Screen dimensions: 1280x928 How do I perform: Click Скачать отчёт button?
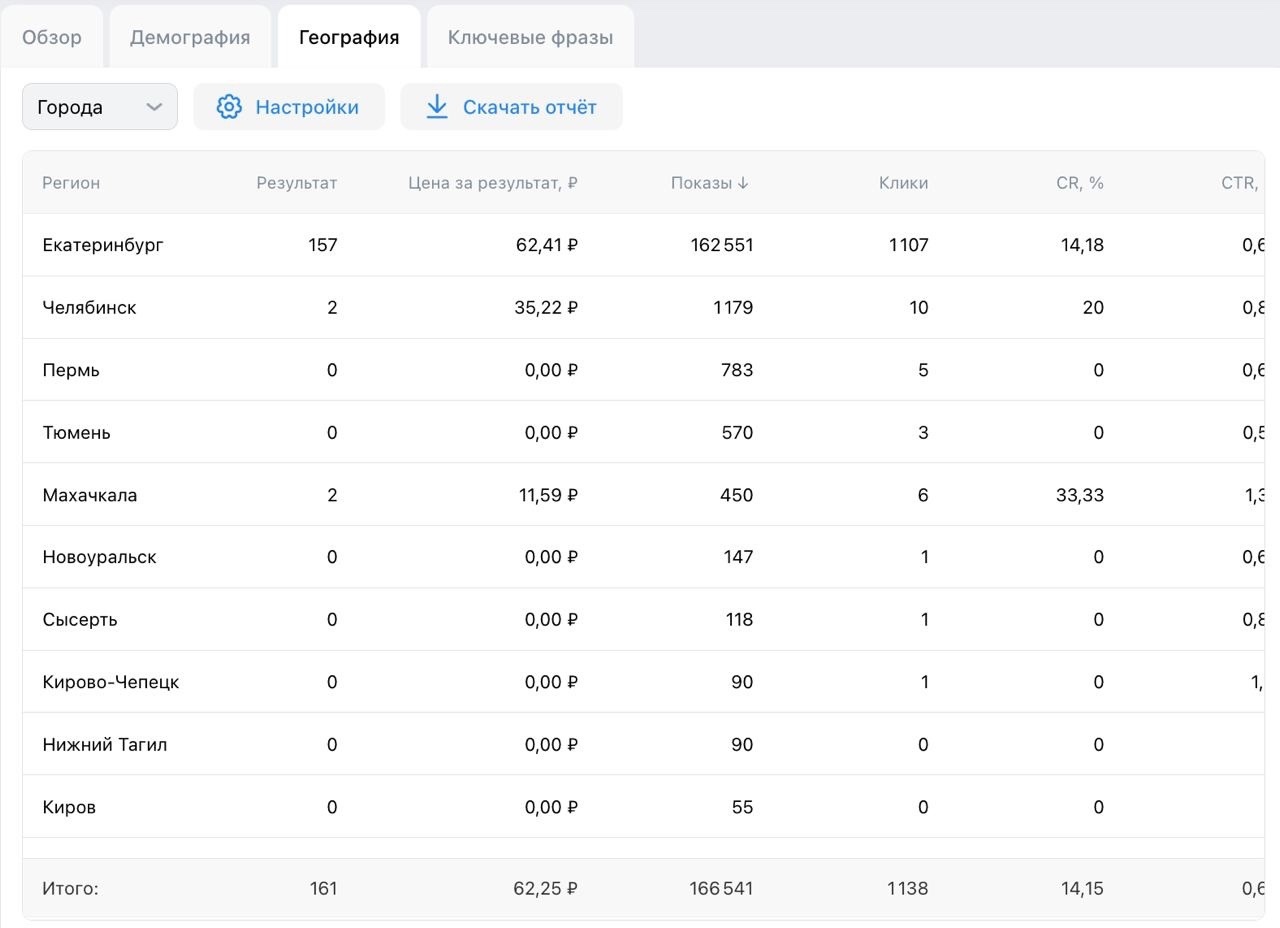pyautogui.click(x=512, y=107)
